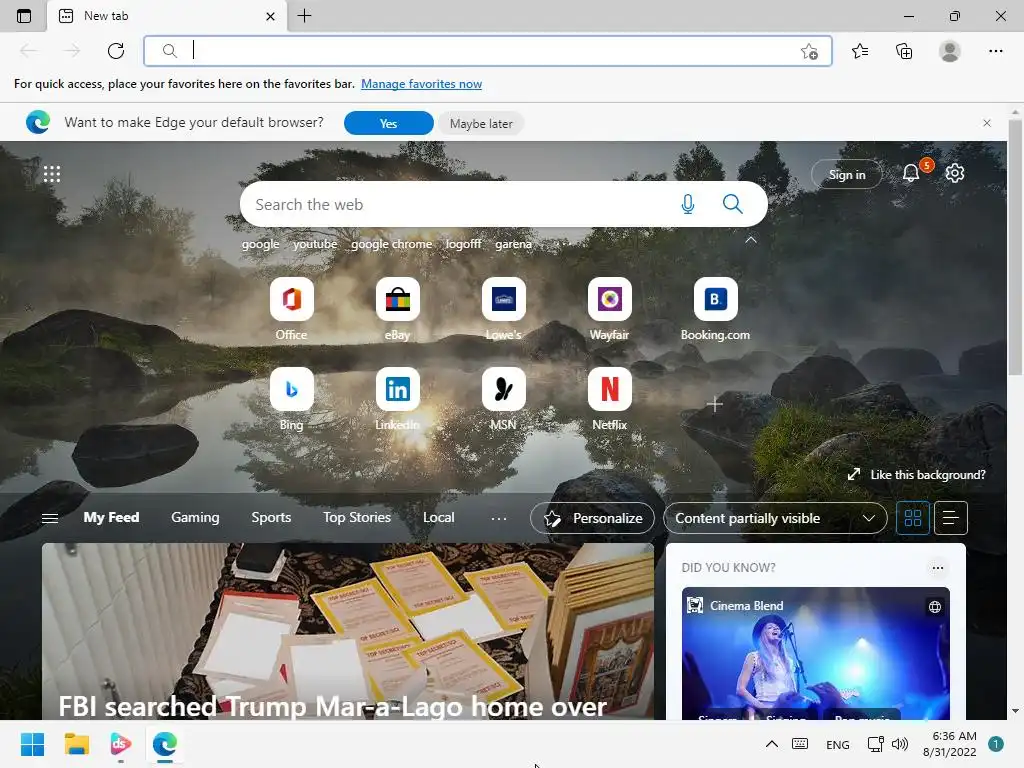1024x768 pixels.
Task: Expand the Content partially visible dropdown
Action: 775,518
